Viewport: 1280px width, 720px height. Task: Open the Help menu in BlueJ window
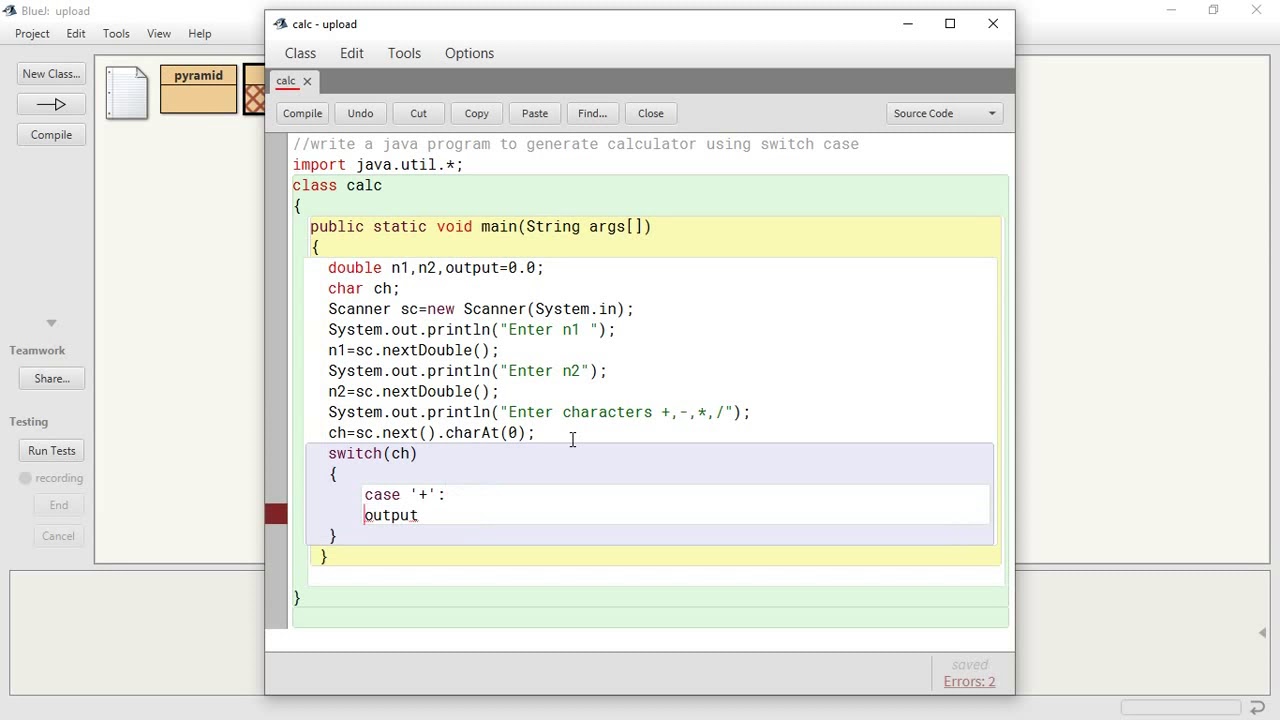coord(199,34)
